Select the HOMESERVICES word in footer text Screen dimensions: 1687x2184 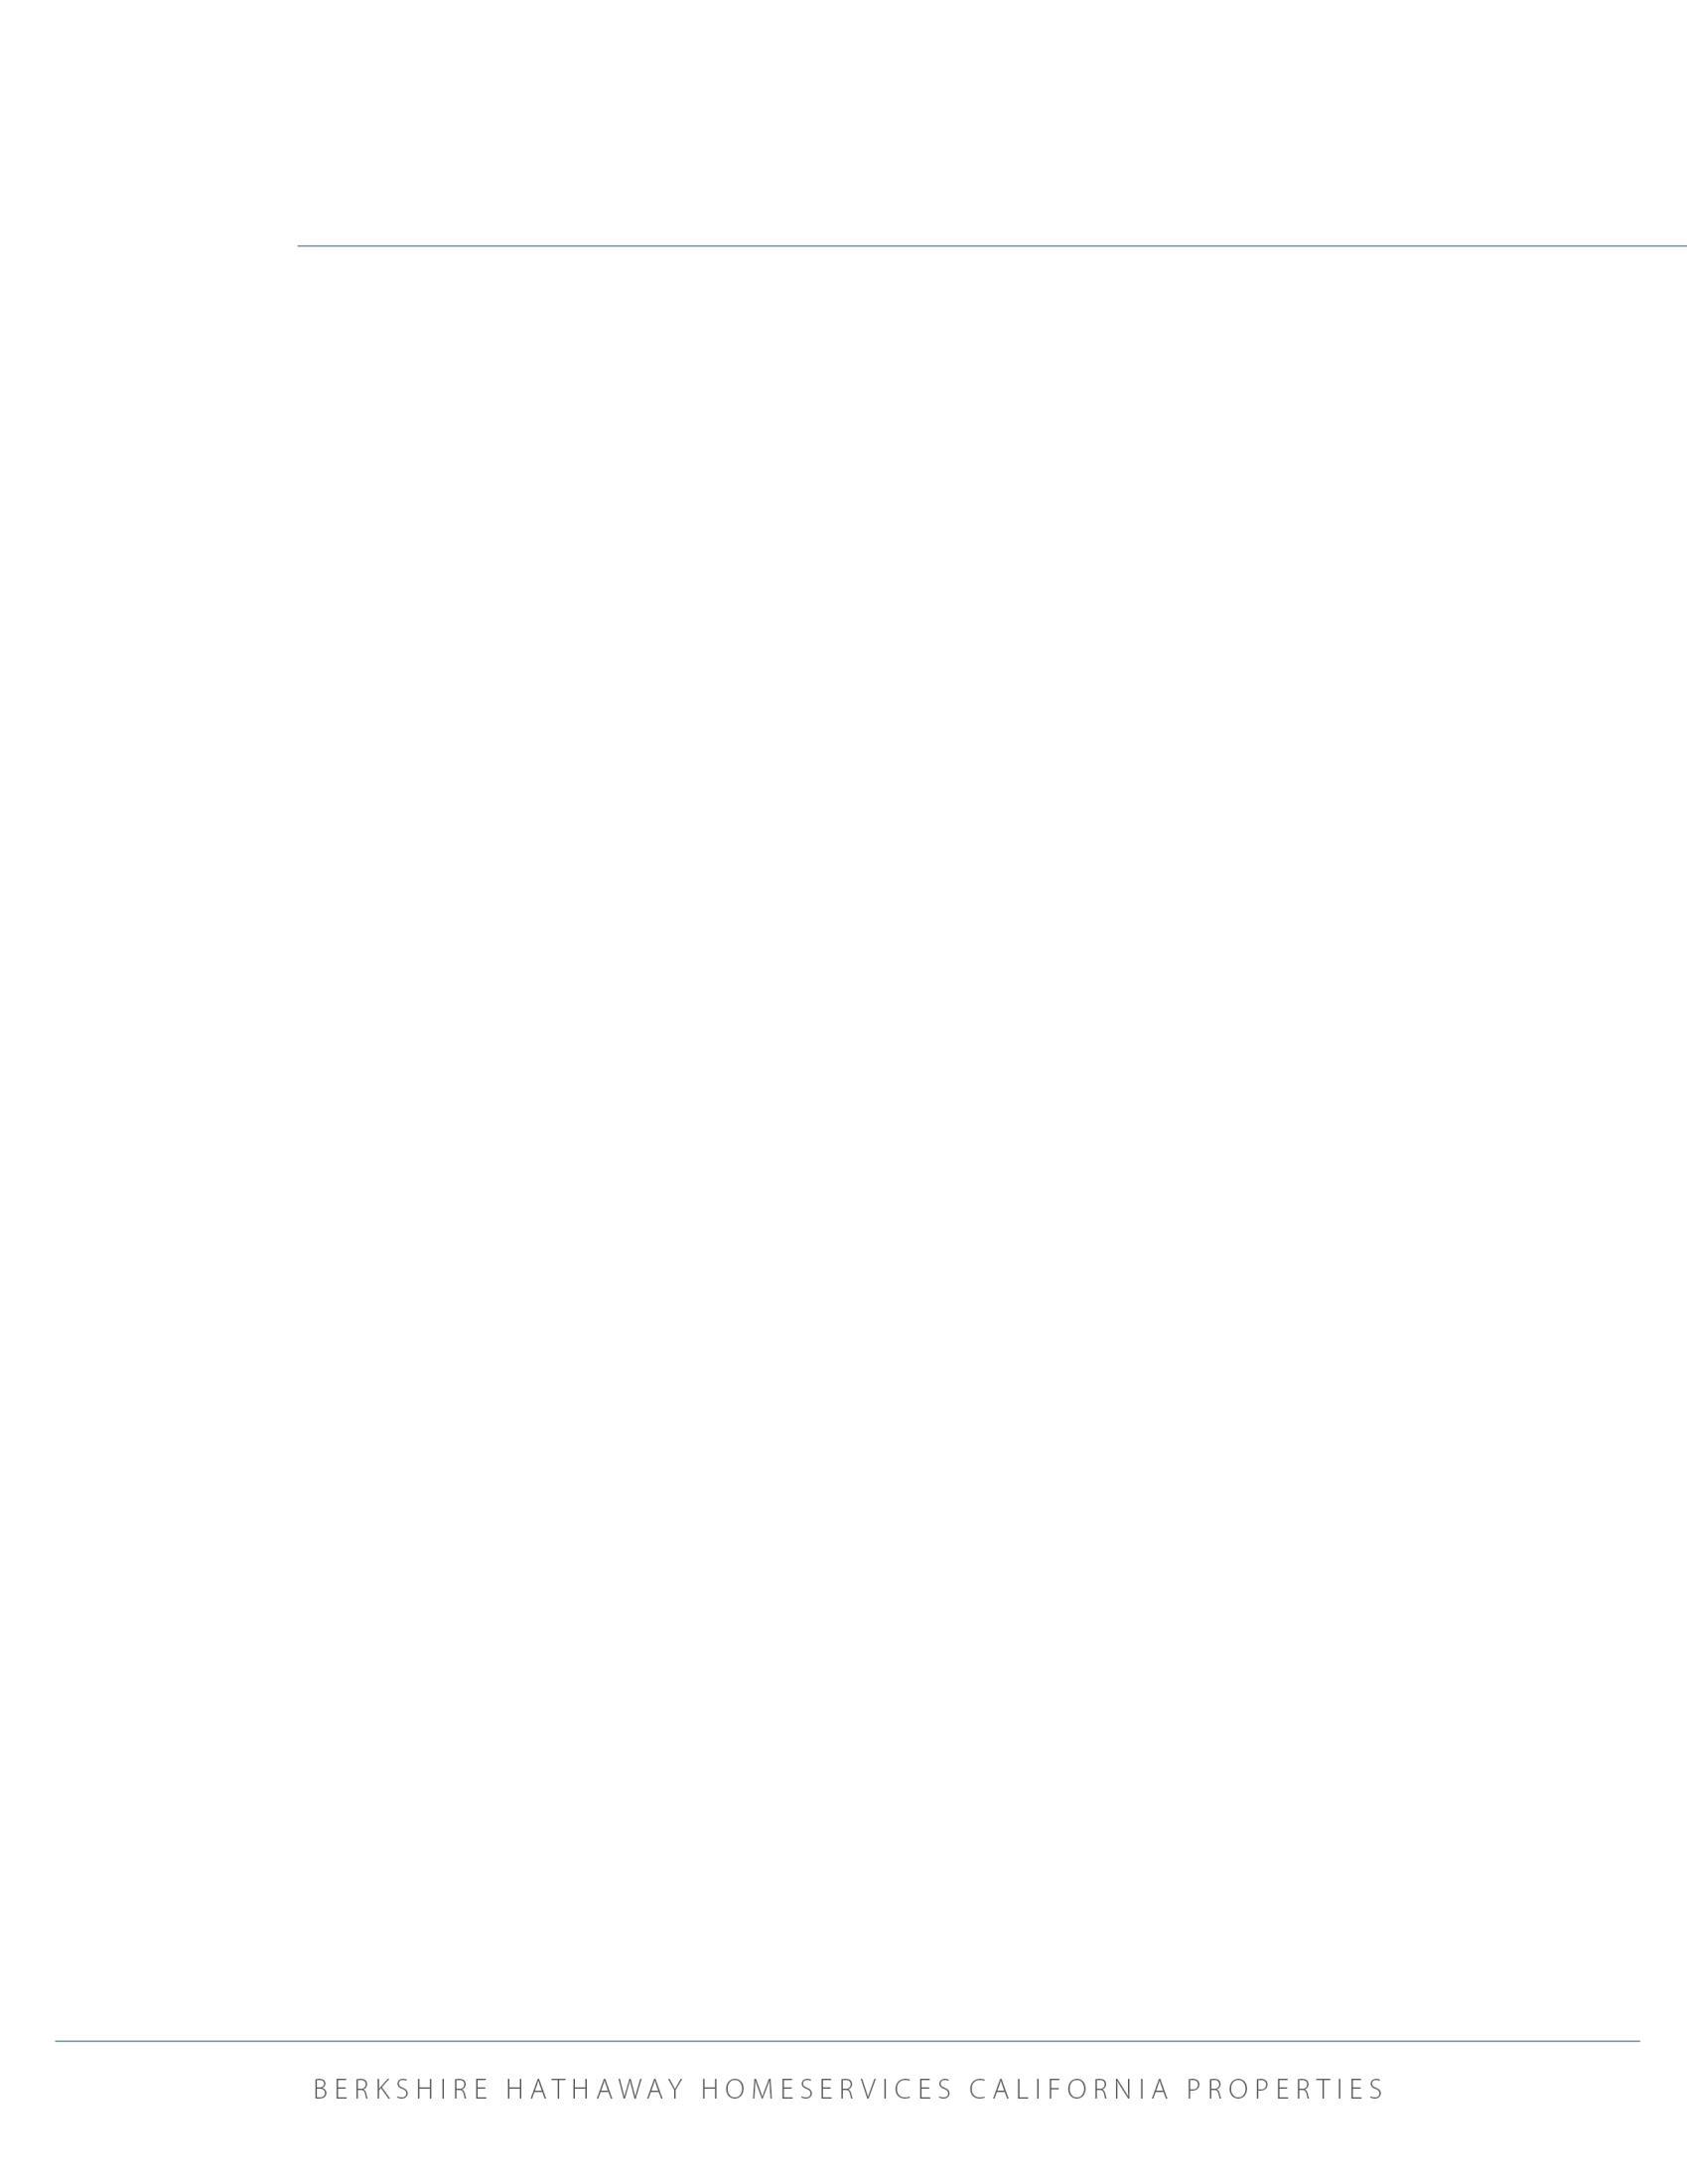[x=827, y=2089]
